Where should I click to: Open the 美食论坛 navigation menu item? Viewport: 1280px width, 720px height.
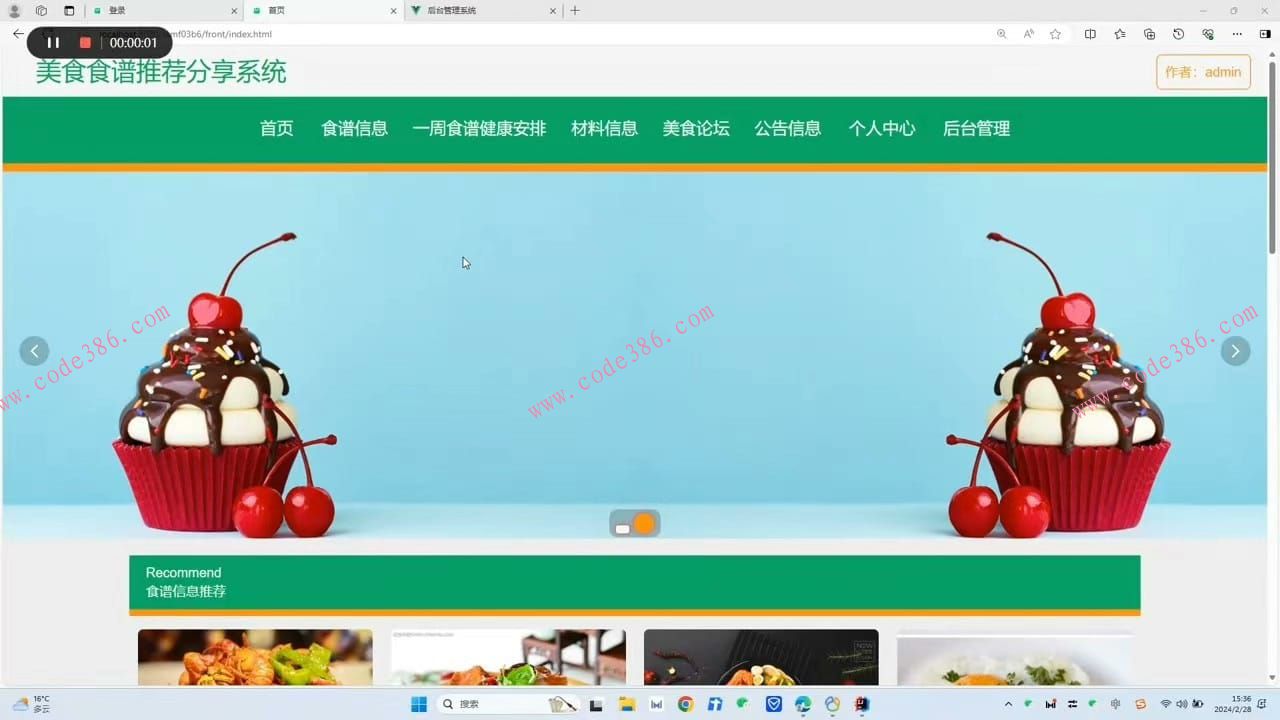point(696,128)
